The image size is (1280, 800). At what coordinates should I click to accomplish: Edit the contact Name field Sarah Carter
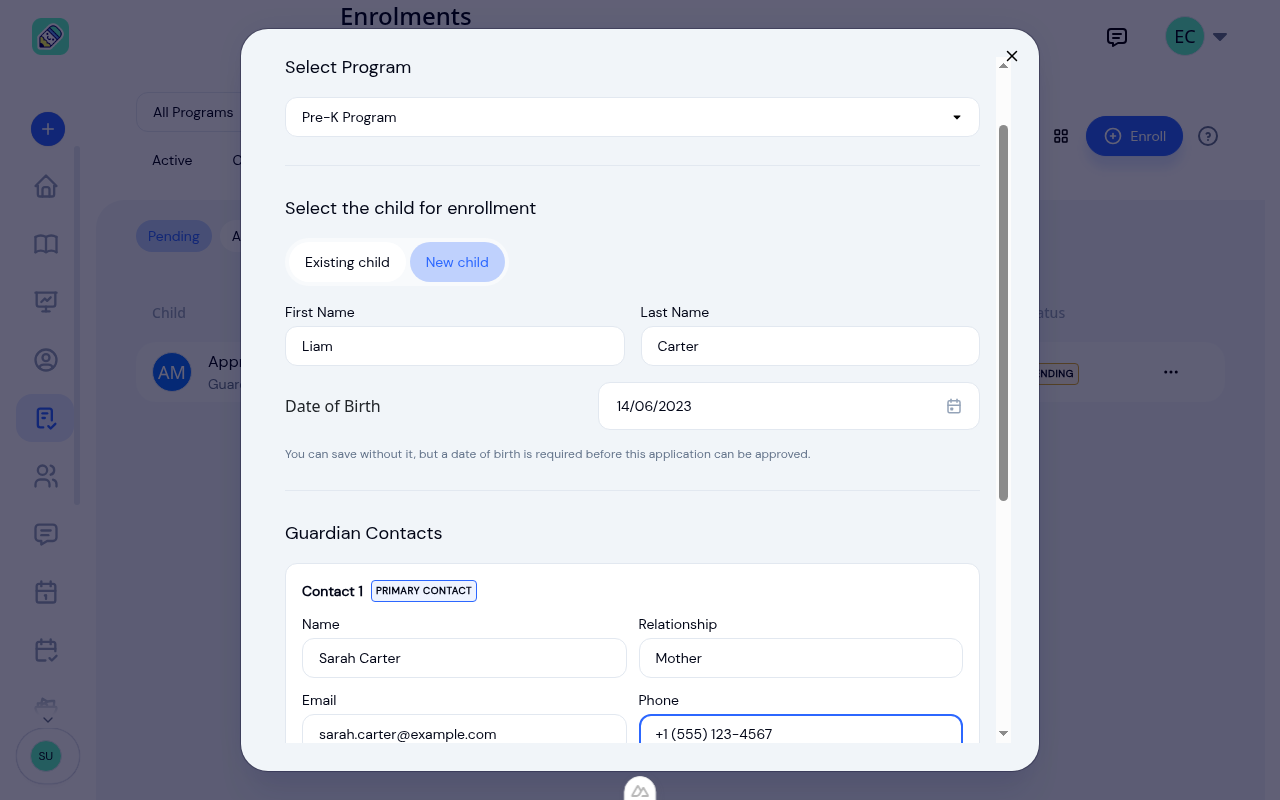(x=464, y=658)
